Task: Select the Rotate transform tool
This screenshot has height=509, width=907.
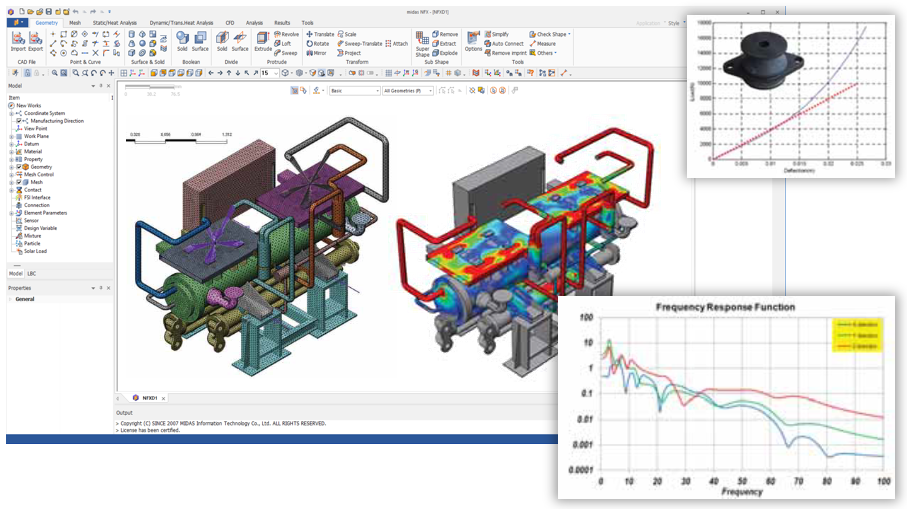Action: click(x=318, y=43)
